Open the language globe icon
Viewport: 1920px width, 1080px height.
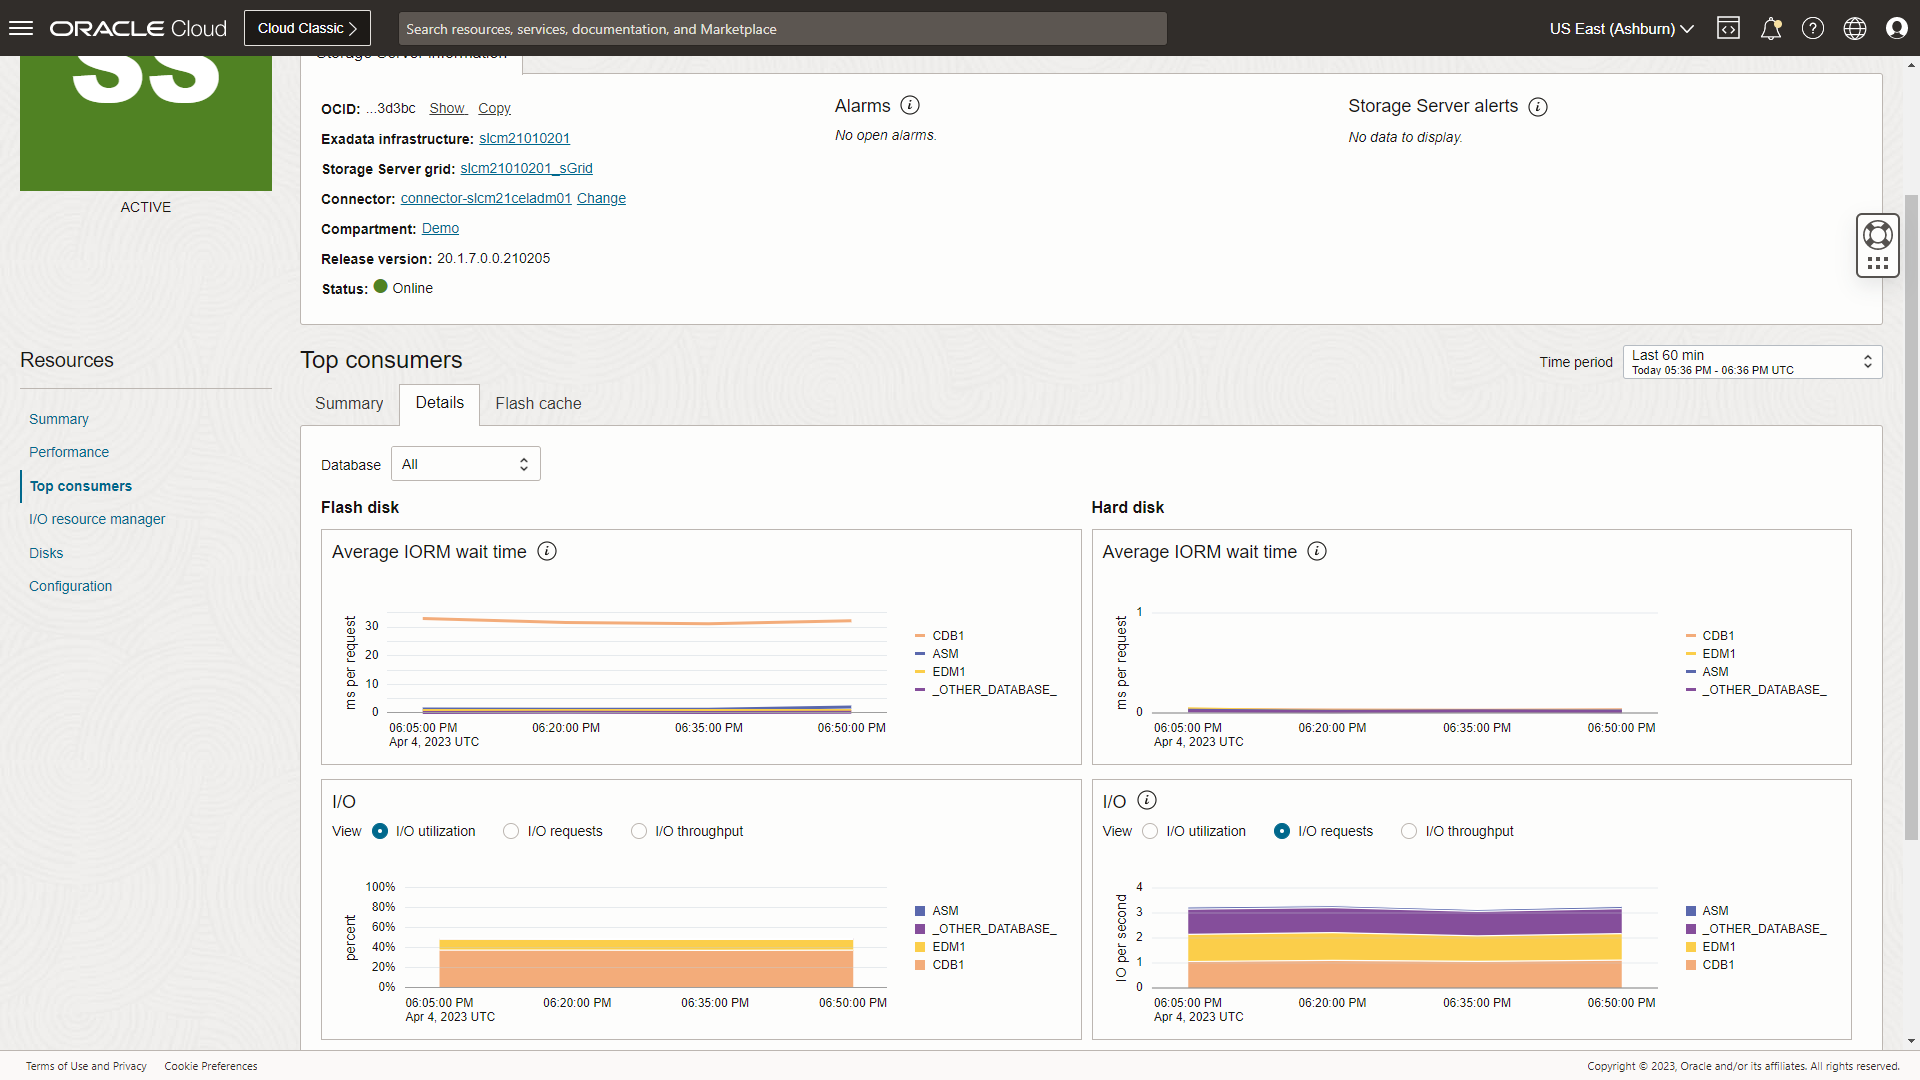coord(1855,28)
